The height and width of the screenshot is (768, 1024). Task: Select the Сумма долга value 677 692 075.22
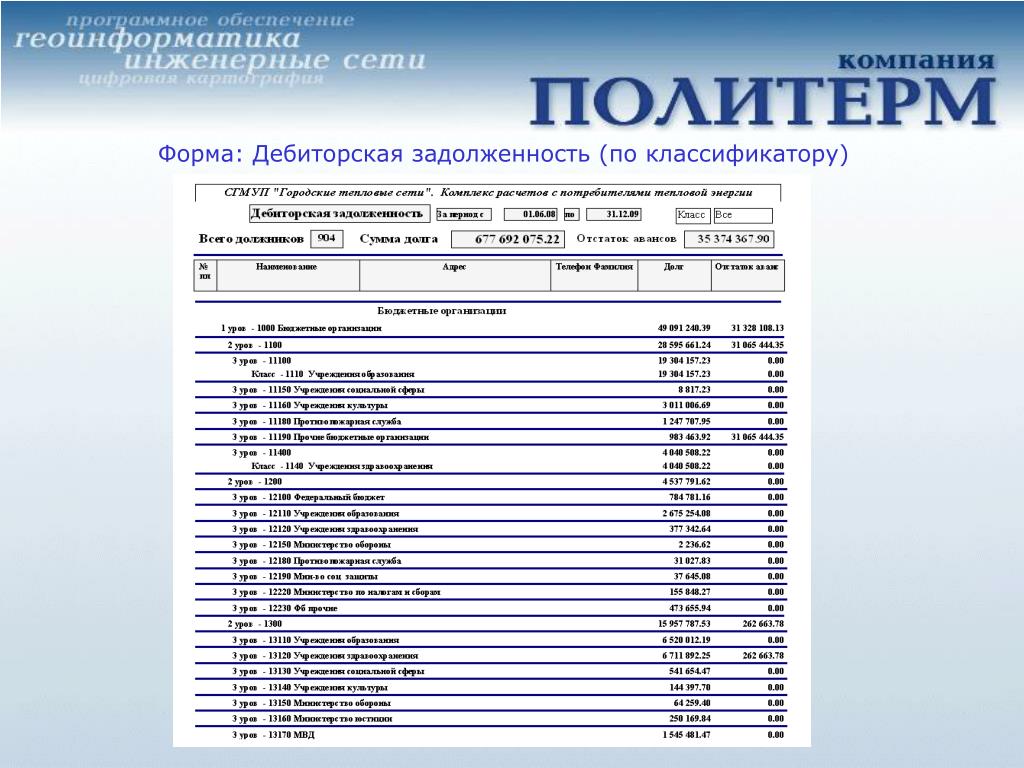[508, 239]
